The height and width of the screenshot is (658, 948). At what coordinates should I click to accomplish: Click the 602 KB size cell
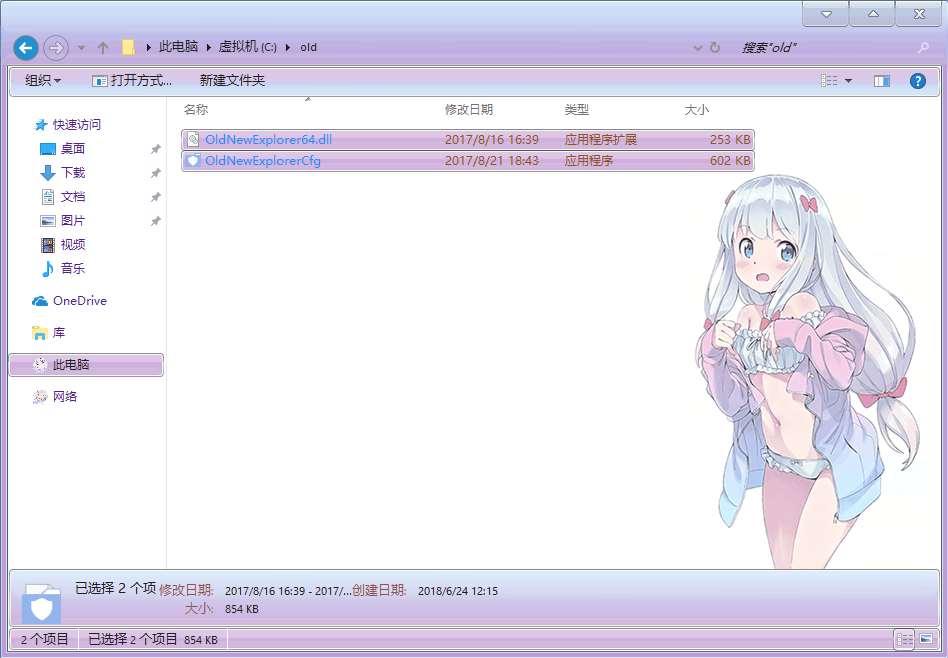point(730,161)
